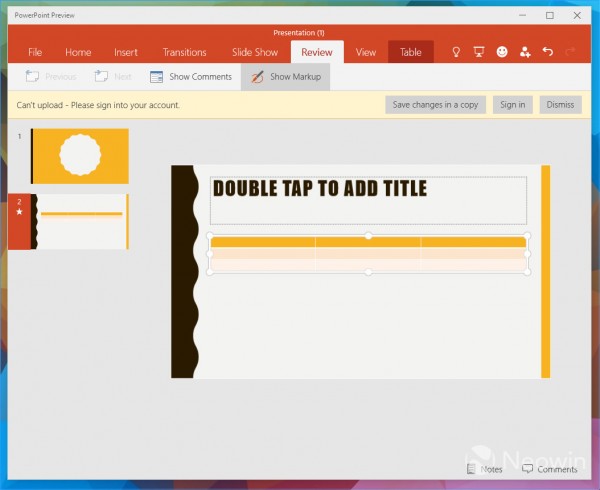Image resolution: width=600 pixels, height=490 pixels.
Task: Click Save changes in a copy
Action: tap(435, 104)
